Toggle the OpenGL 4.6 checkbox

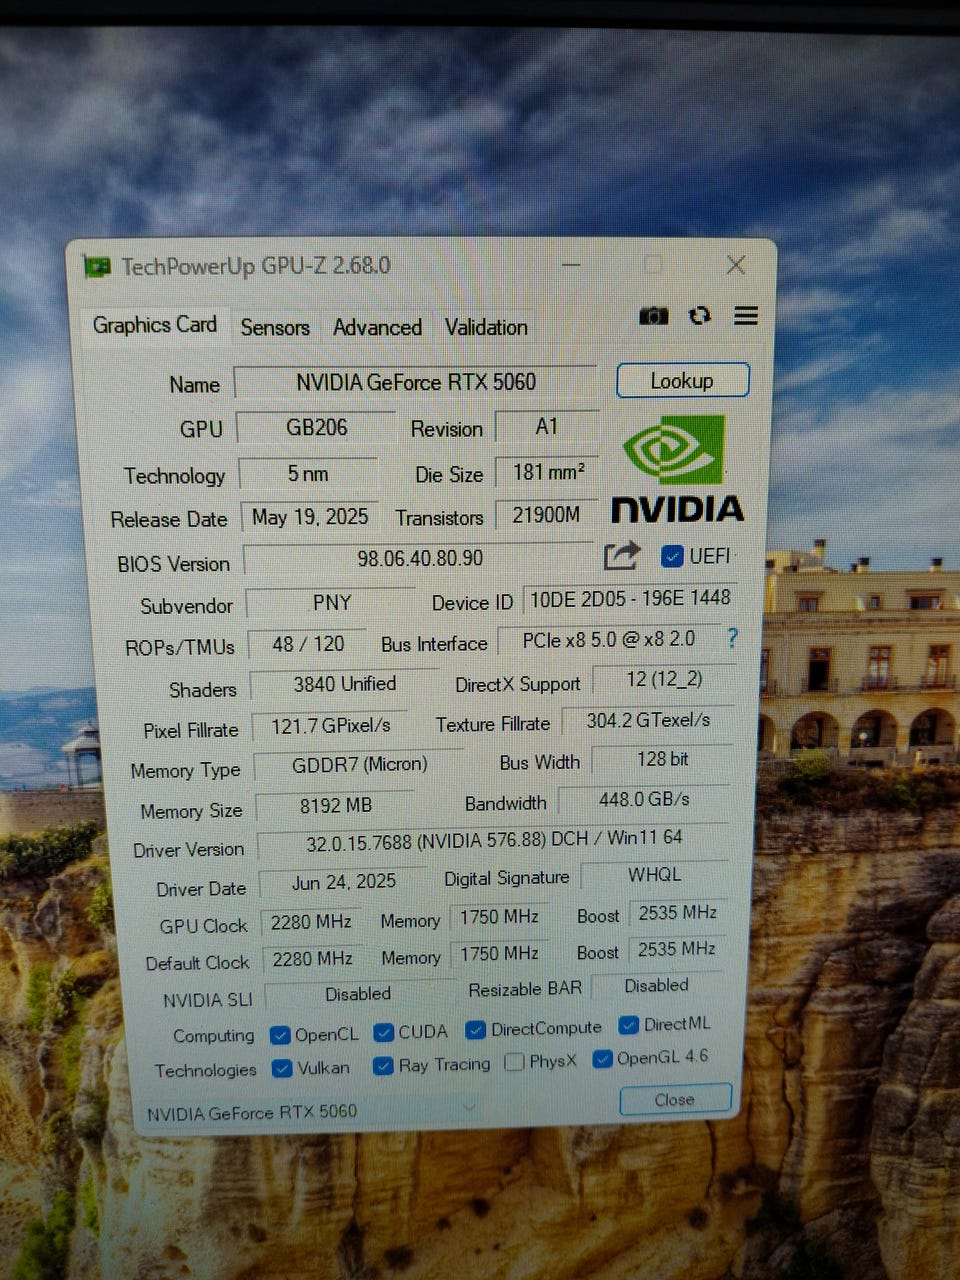click(x=602, y=1059)
